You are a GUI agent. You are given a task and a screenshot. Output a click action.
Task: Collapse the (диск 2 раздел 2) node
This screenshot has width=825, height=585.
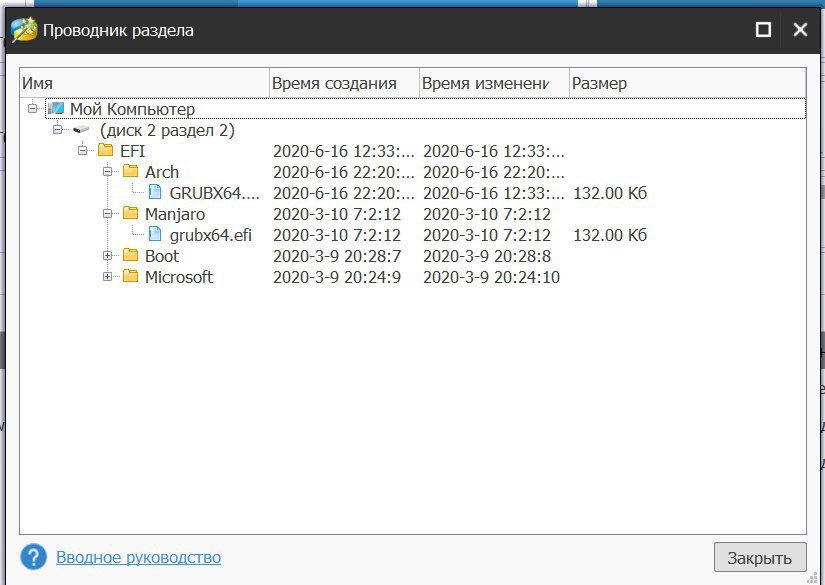pyautogui.click(x=57, y=129)
